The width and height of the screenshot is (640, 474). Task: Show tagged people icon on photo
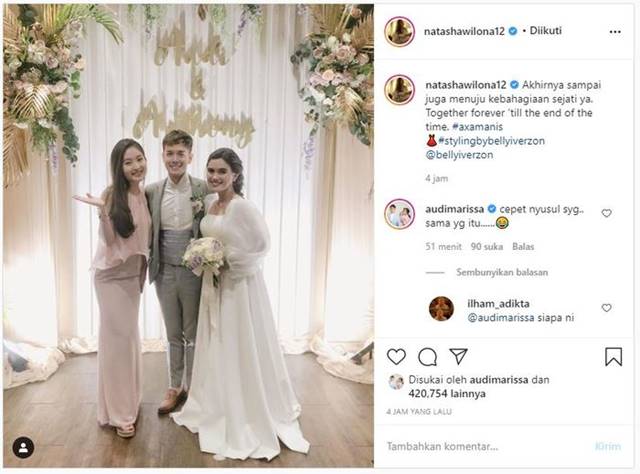click(23, 448)
